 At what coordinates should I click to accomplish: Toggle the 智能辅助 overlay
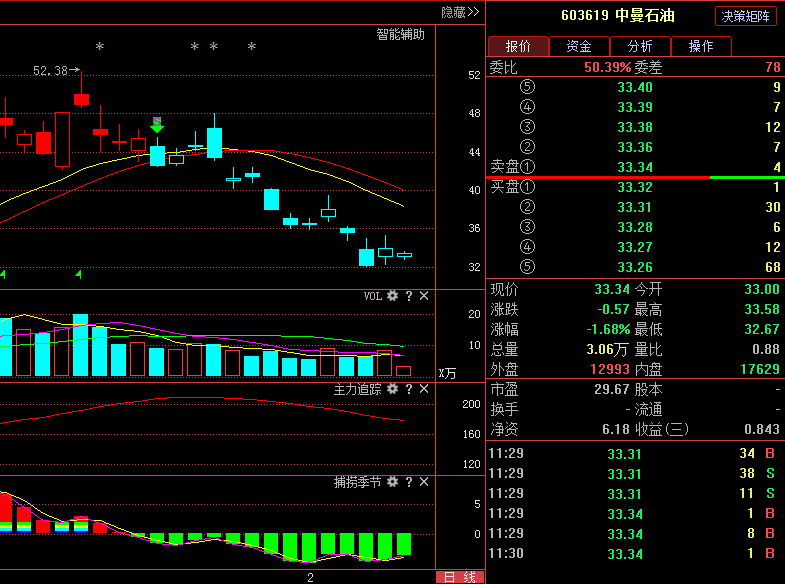[x=400, y=34]
